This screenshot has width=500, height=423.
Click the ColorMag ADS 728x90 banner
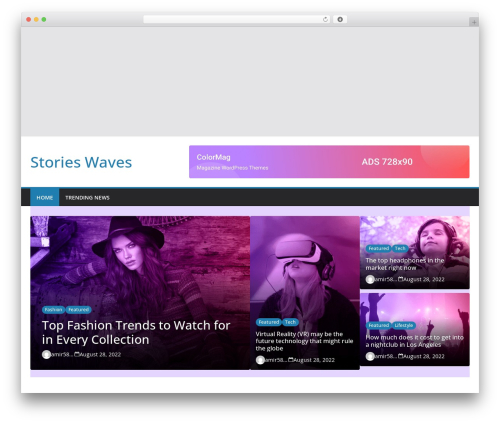coord(329,162)
